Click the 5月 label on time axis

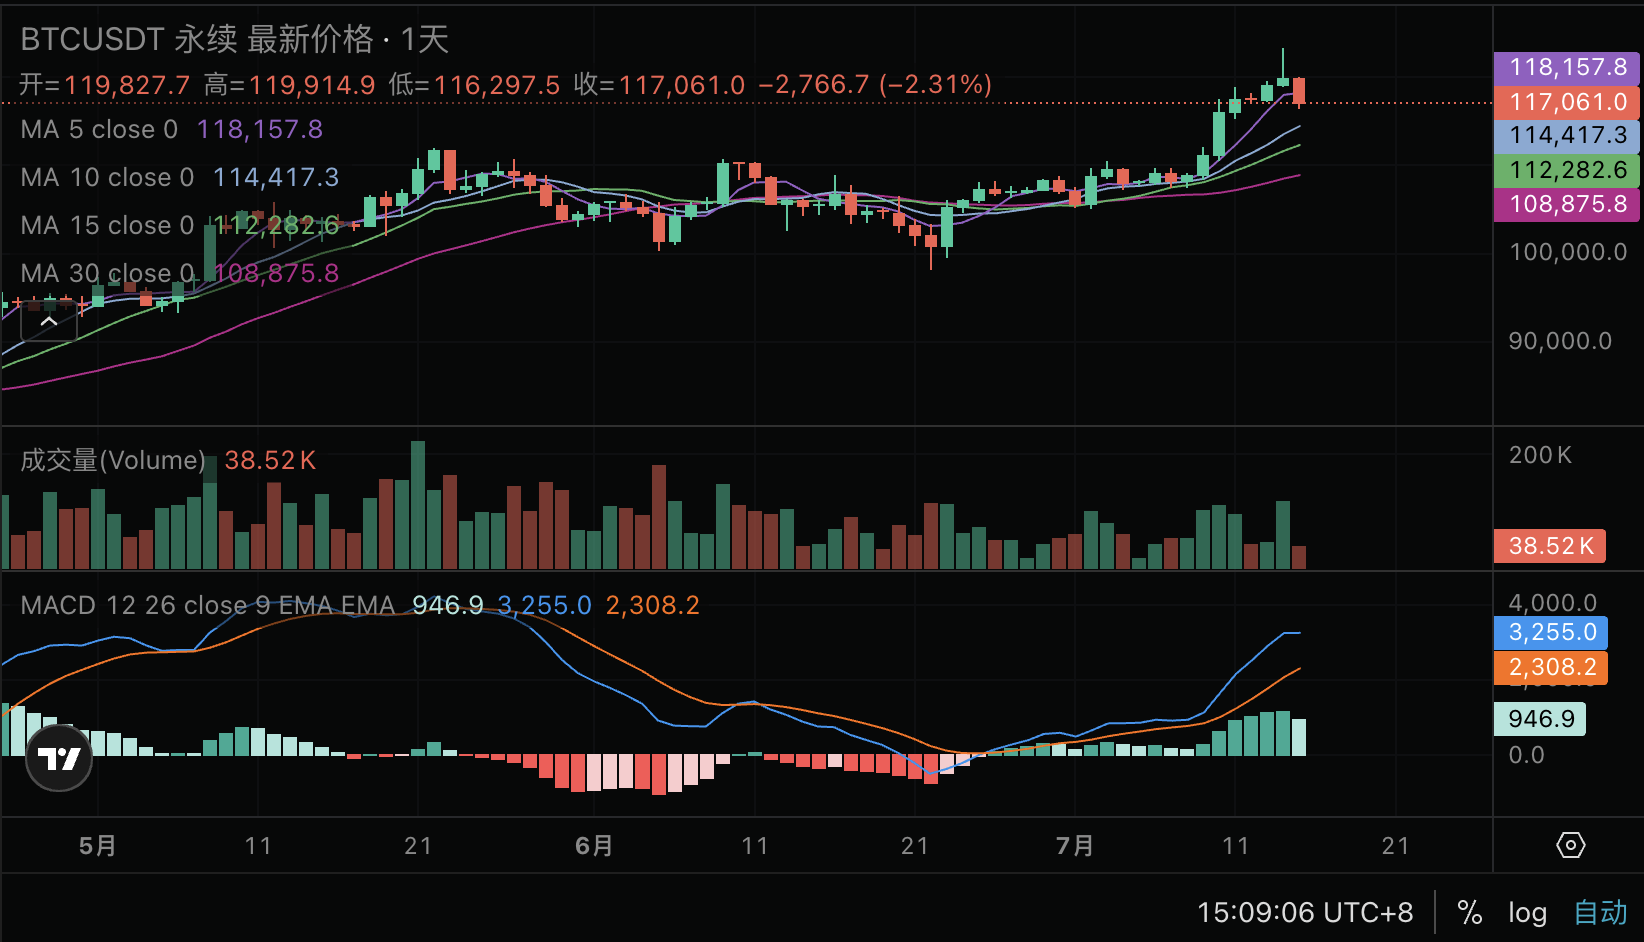tap(97, 846)
